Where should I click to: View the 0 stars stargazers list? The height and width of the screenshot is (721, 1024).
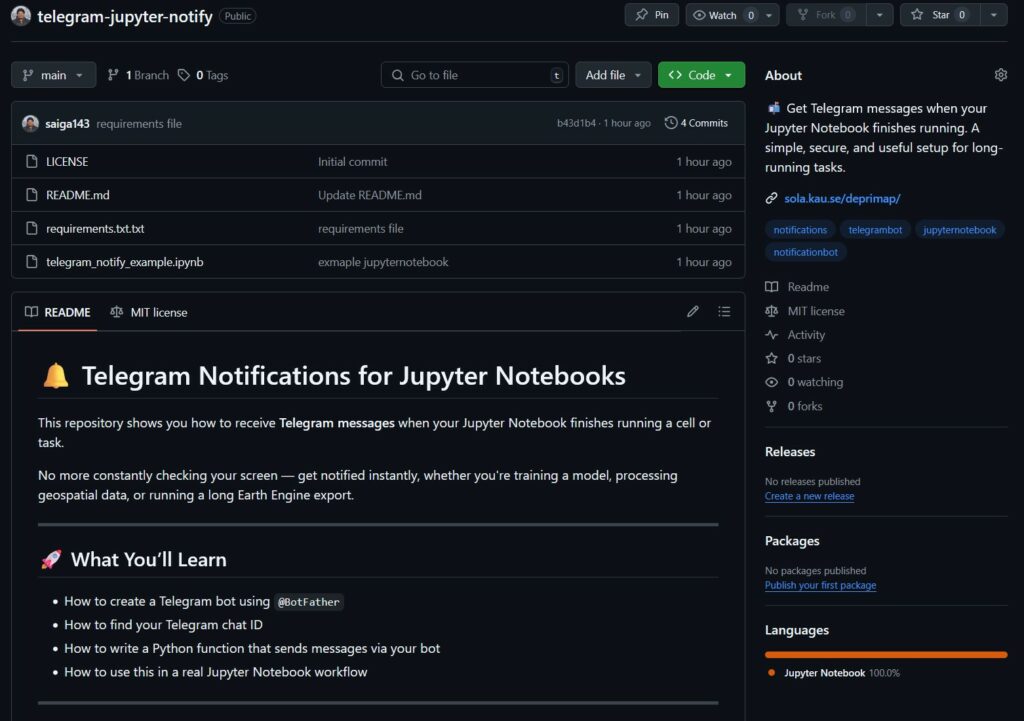tap(793, 358)
